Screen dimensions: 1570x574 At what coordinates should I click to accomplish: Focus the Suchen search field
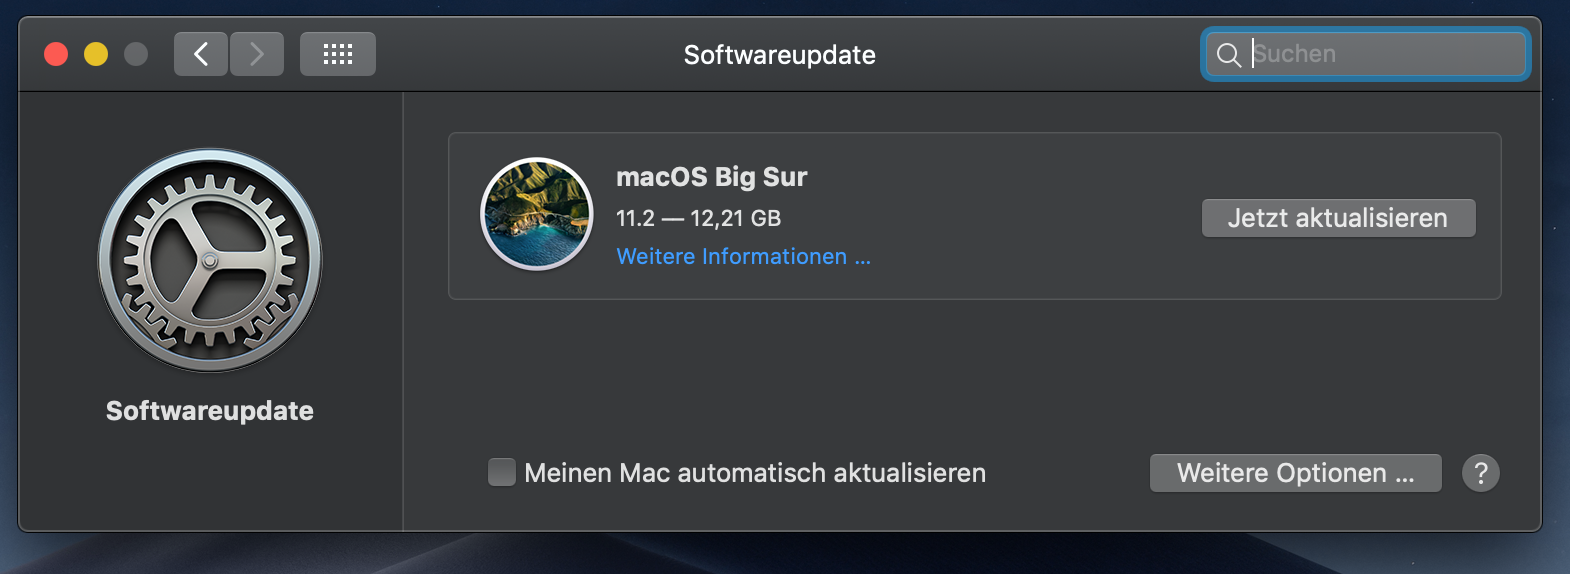tap(1385, 54)
